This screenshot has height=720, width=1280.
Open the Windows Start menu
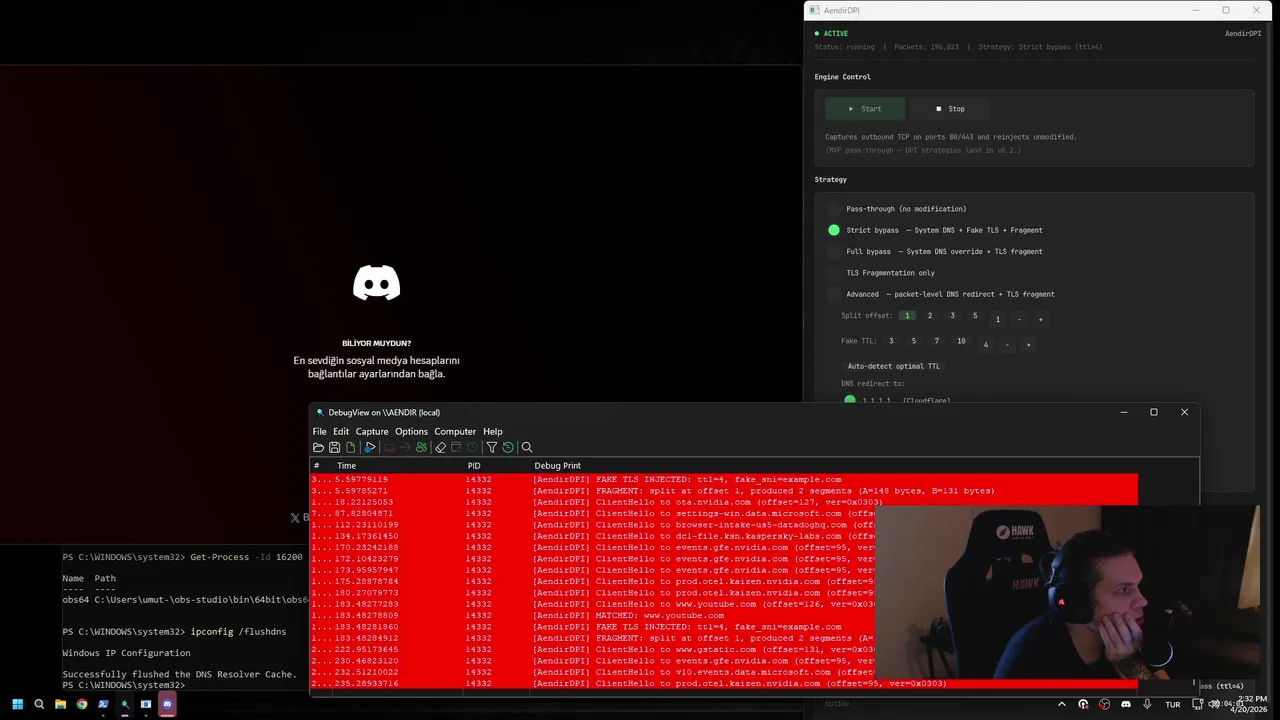point(17,704)
